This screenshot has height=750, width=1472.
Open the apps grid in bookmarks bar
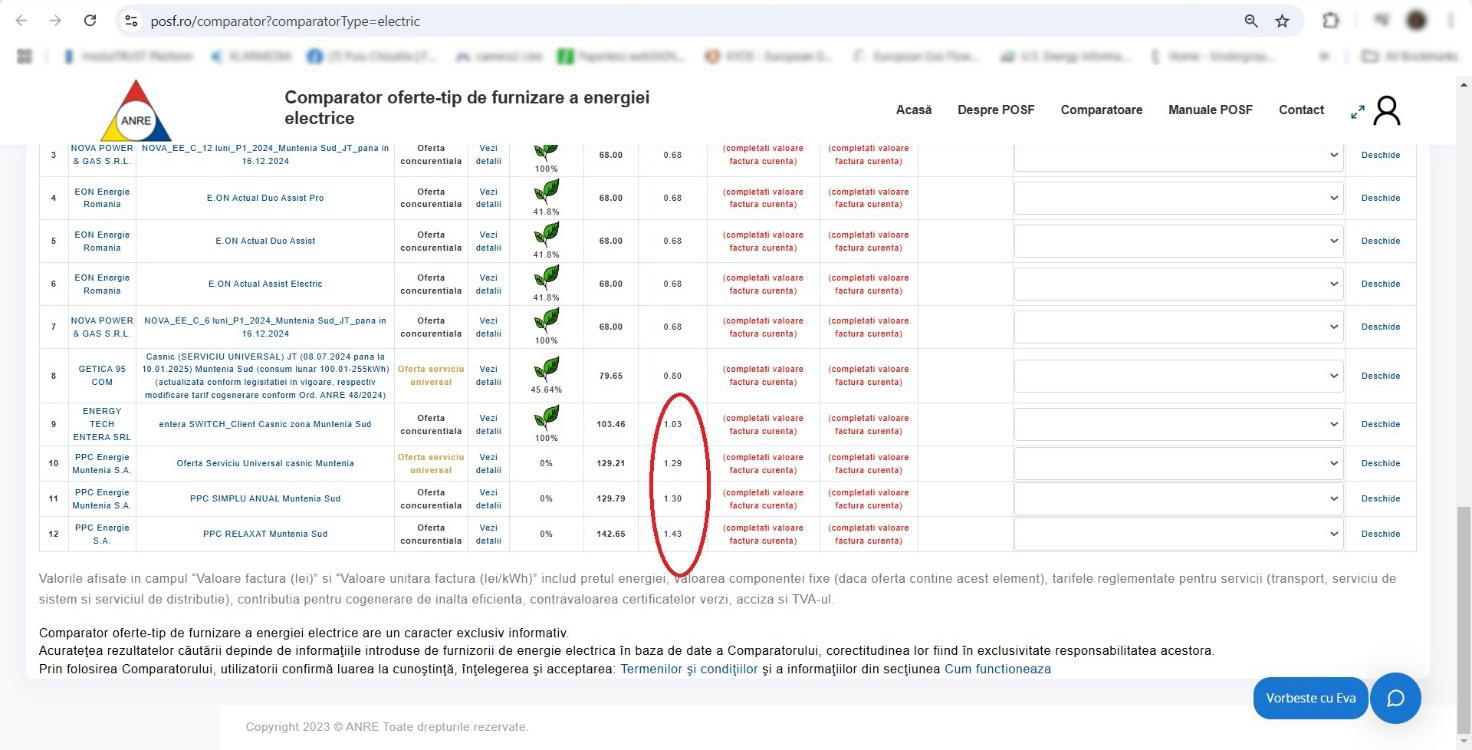25,56
